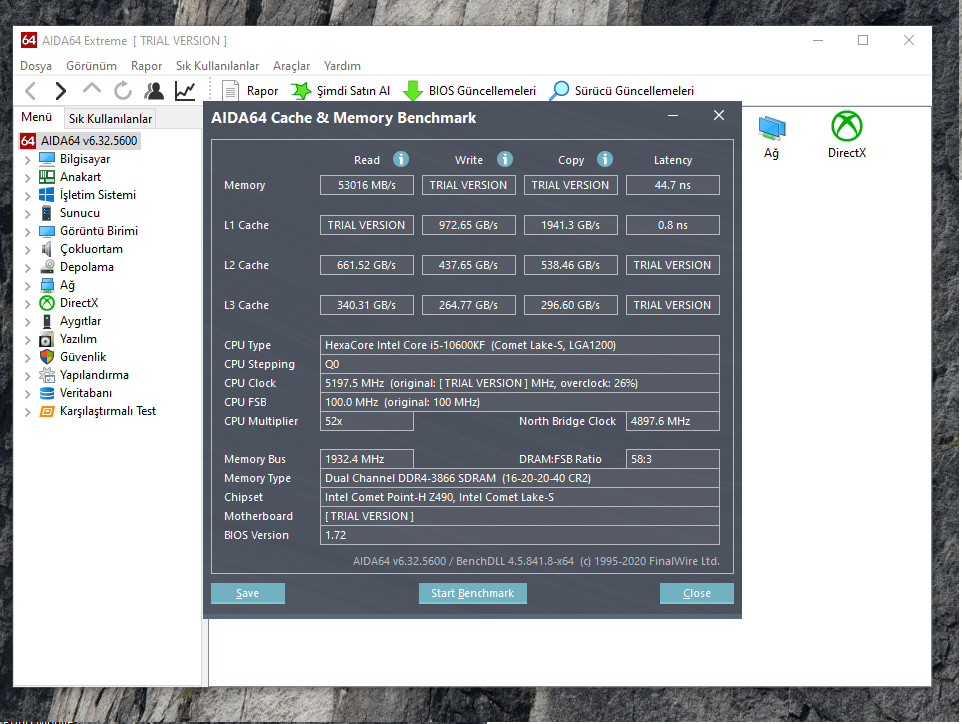The width and height of the screenshot is (962, 724).
Task: Open the user profile icon in toolbar
Action: click(x=154, y=91)
